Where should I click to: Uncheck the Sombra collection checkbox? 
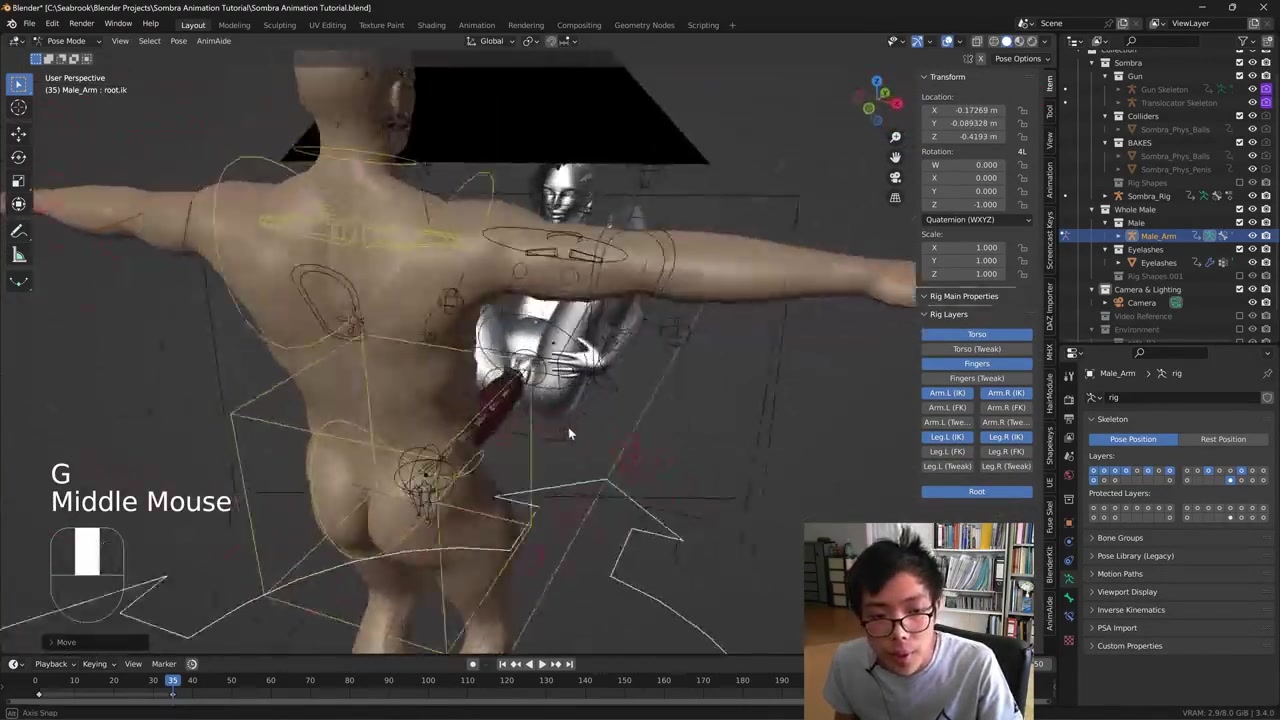coord(1239,63)
